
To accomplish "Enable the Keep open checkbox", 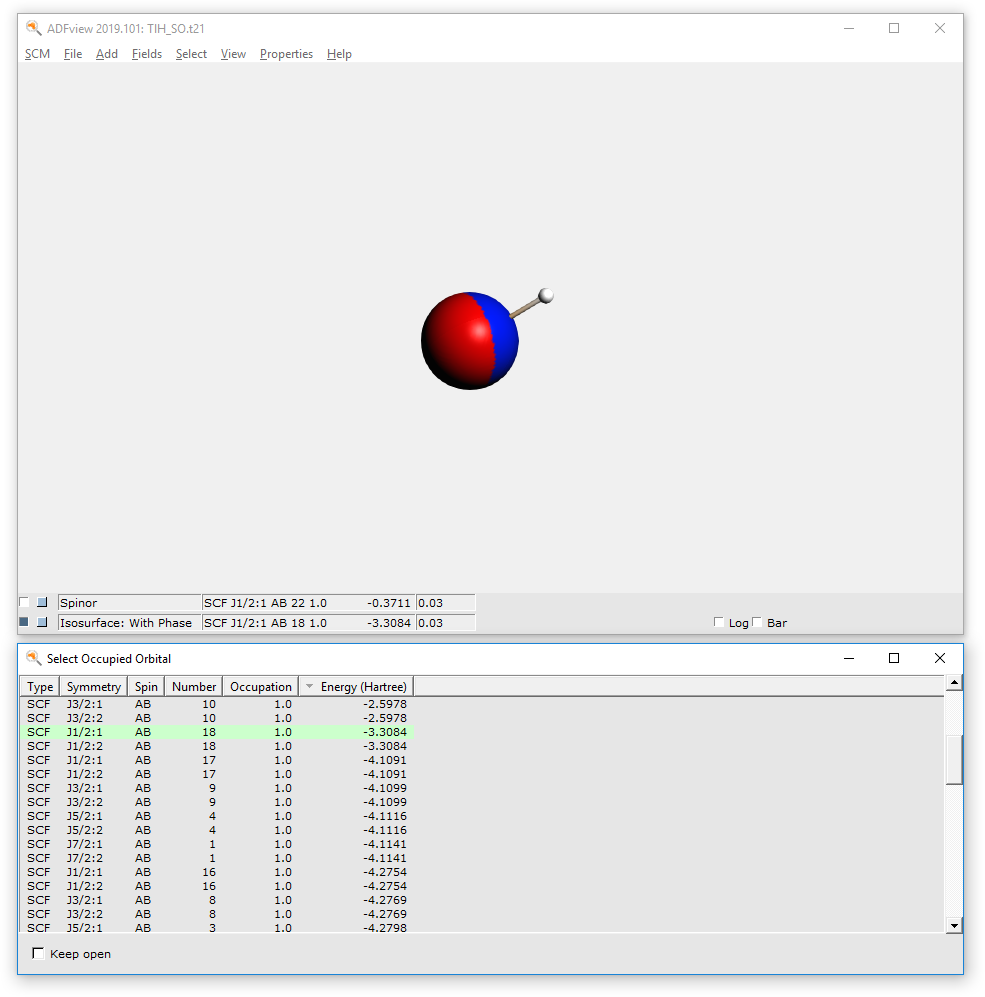I will (38, 953).
